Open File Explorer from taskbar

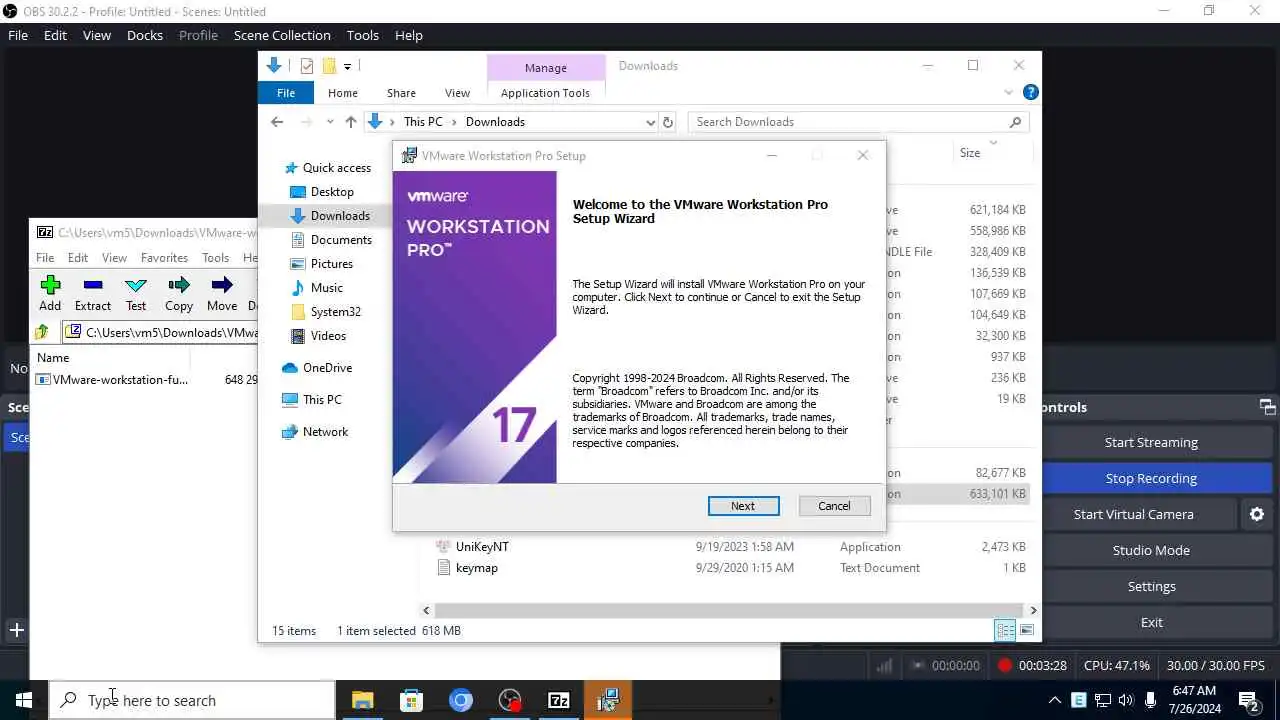pos(362,700)
